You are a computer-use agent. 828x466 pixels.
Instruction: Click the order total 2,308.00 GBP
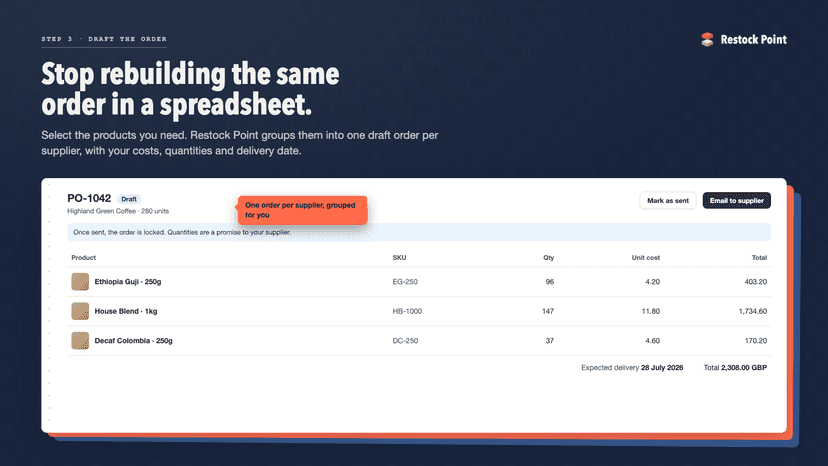click(744, 368)
